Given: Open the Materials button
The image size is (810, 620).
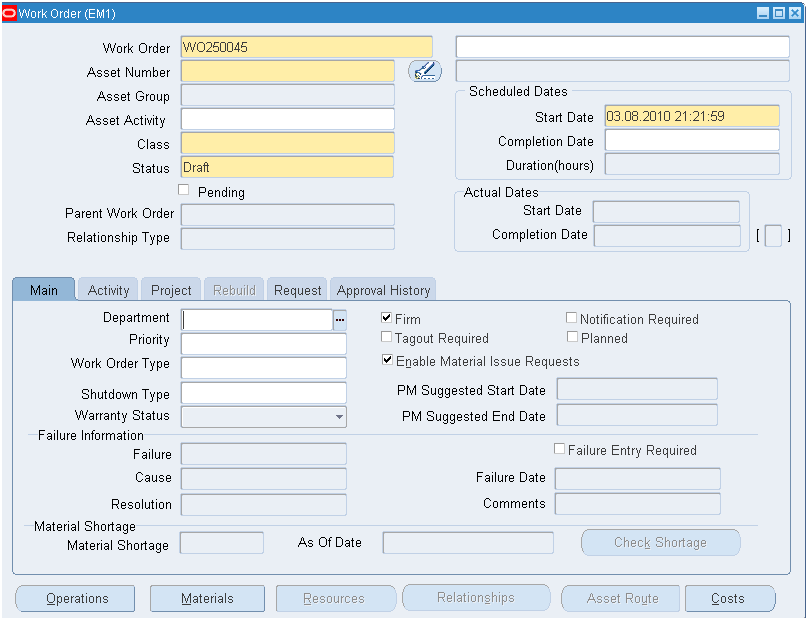Looking at the screenshot, I should point(207,598).
